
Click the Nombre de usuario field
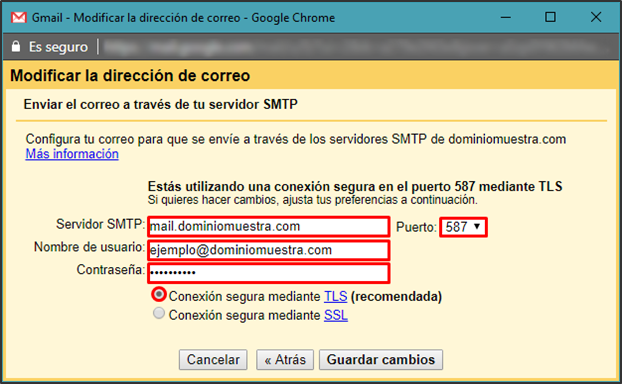269,250
